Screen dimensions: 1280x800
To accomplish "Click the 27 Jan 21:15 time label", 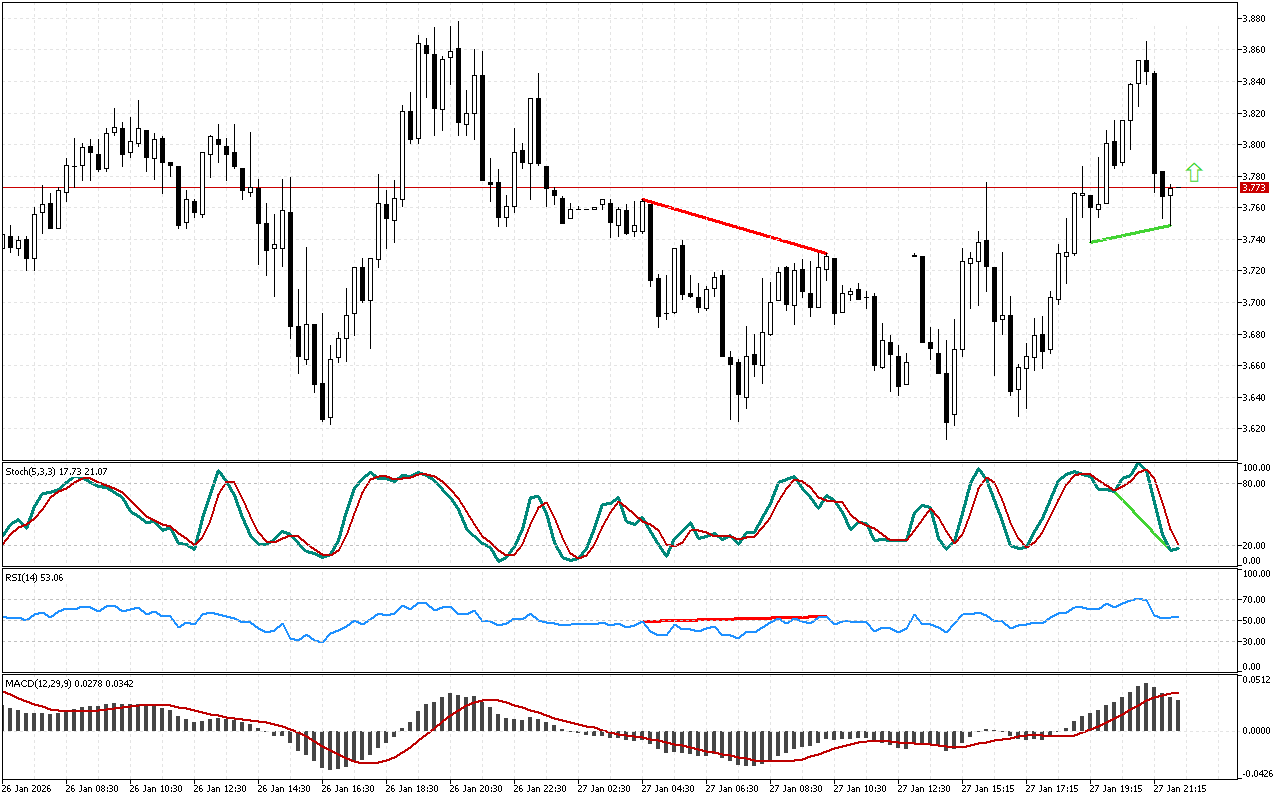I will [x=1178, y=788].
